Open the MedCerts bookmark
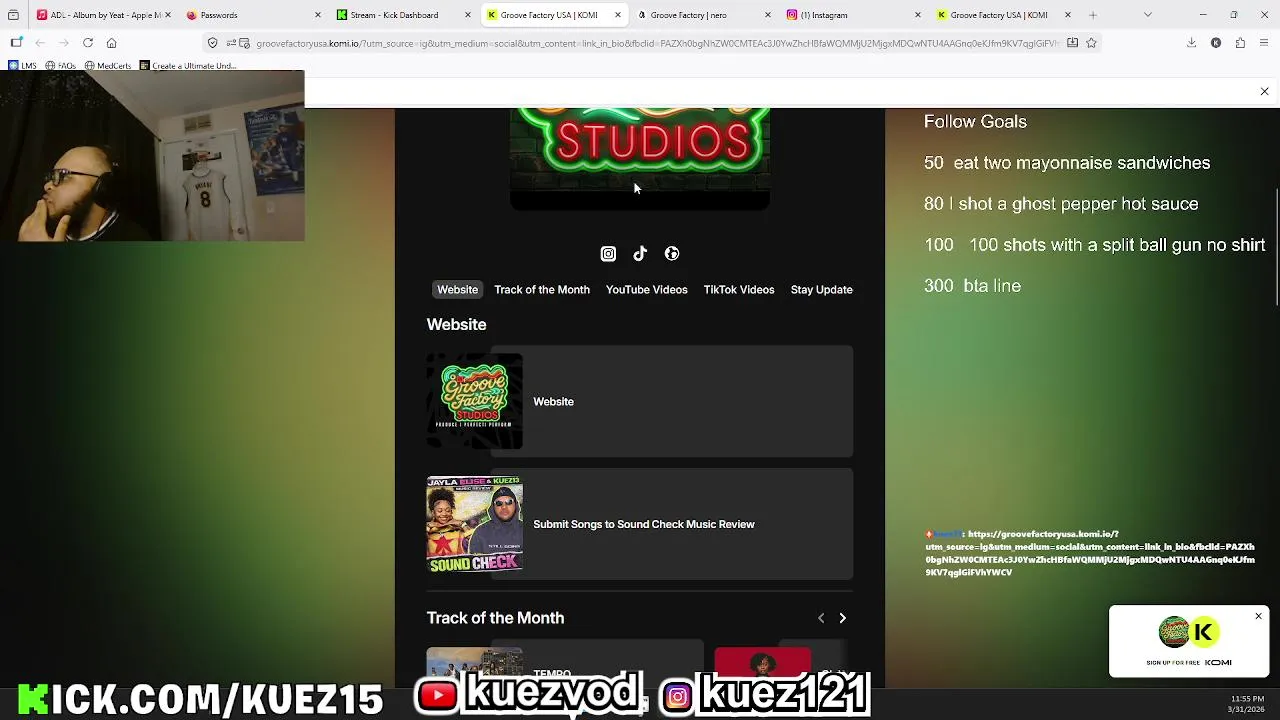The height and width of the screenshot is (720, 1280). 108,66
